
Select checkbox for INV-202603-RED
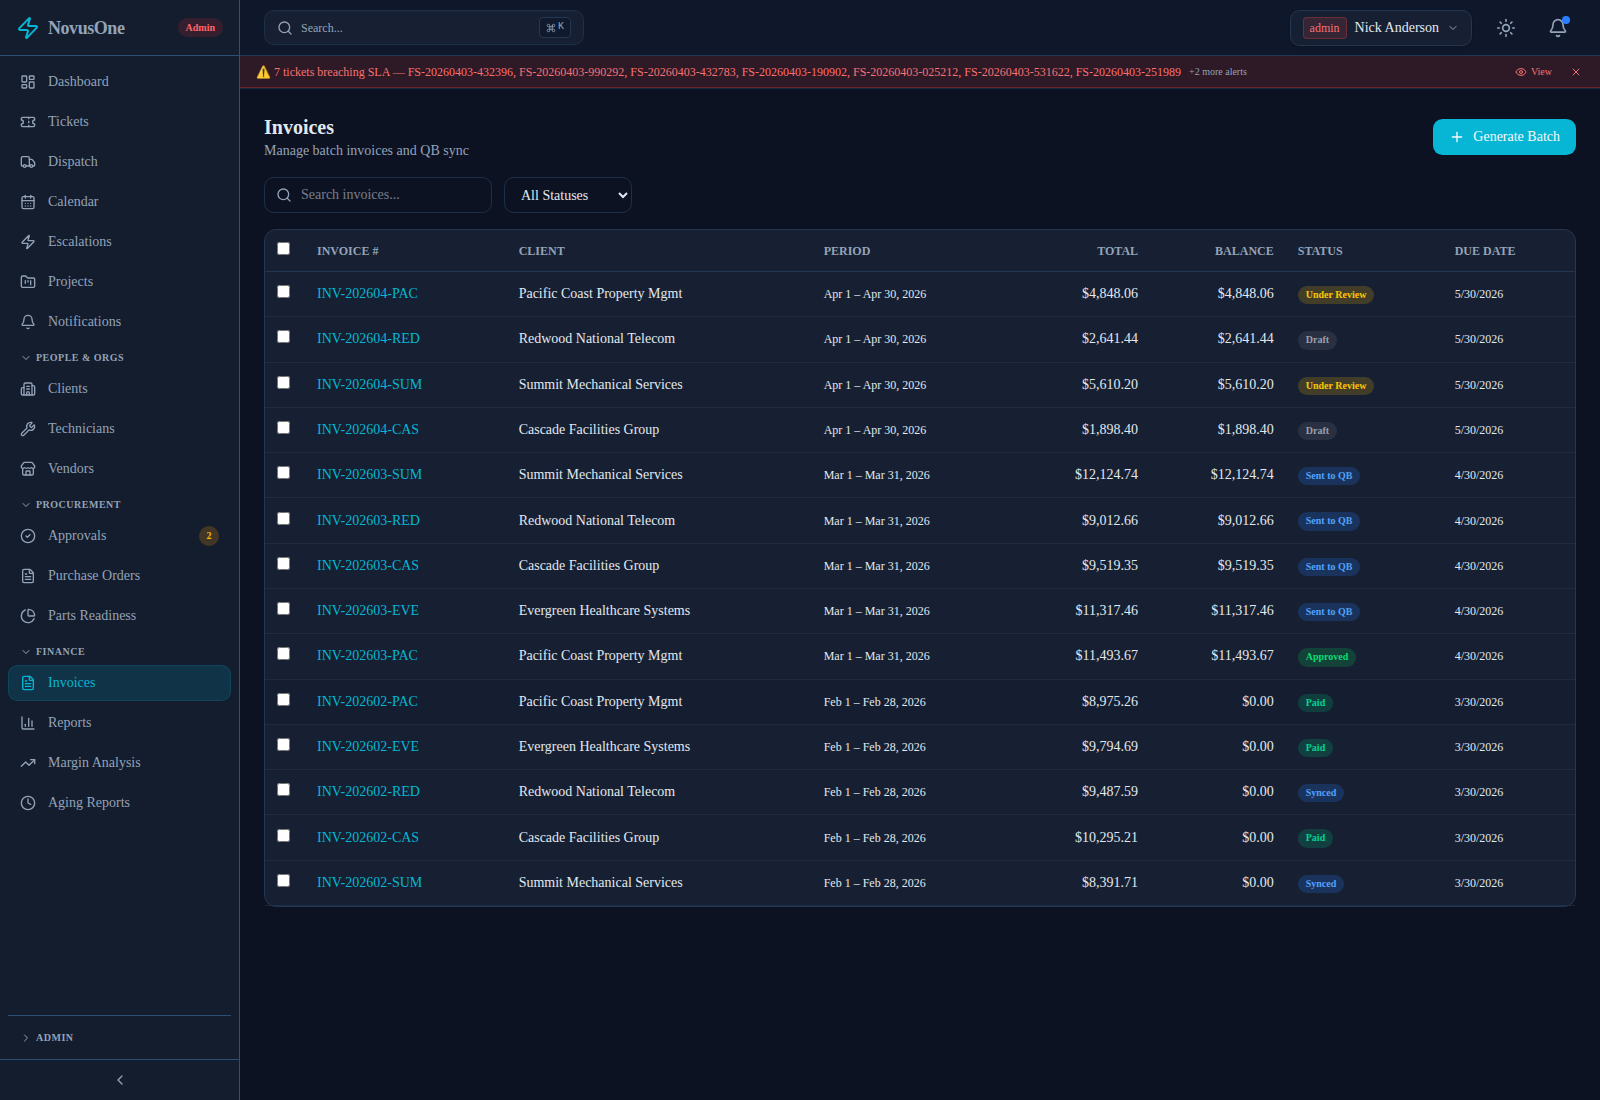coord(284,519)
